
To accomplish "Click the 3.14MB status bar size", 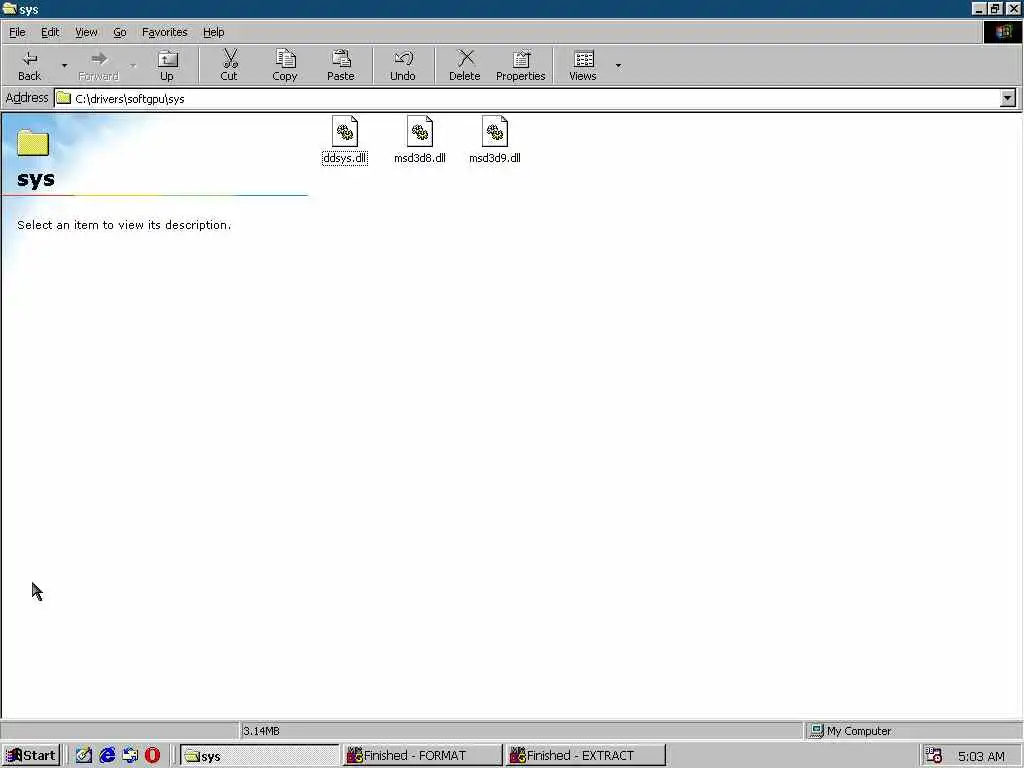I will click(x=261, y=731).
